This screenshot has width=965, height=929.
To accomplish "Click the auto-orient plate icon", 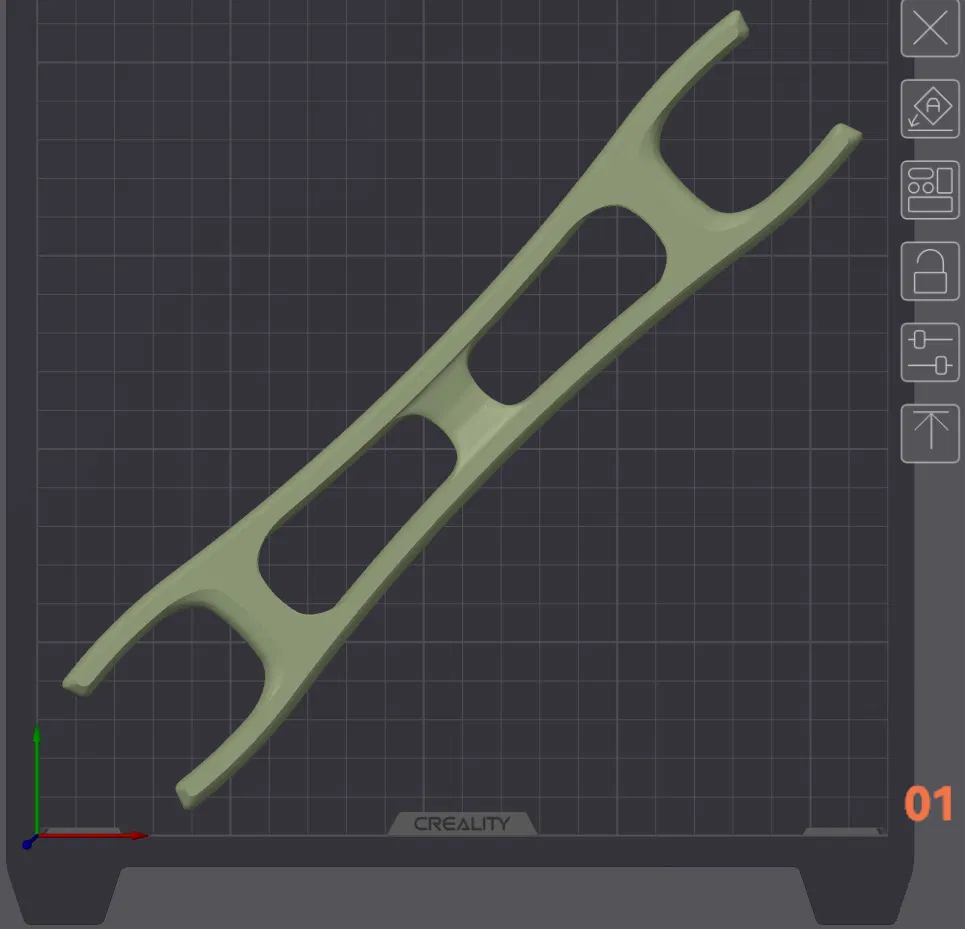I will click(x=930, y=109).
